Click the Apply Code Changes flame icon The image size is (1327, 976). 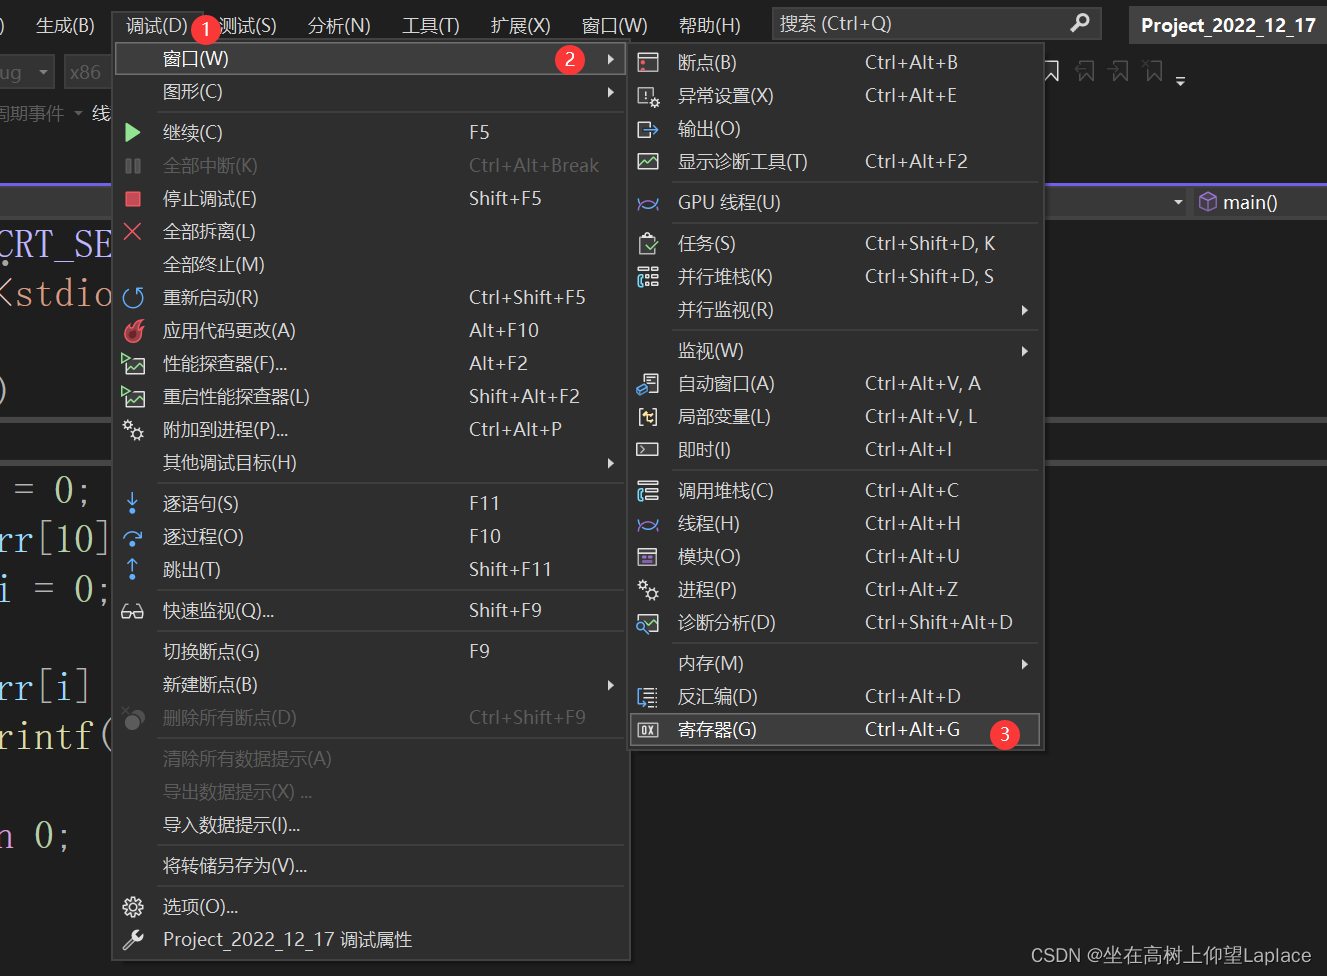(133, 330)
